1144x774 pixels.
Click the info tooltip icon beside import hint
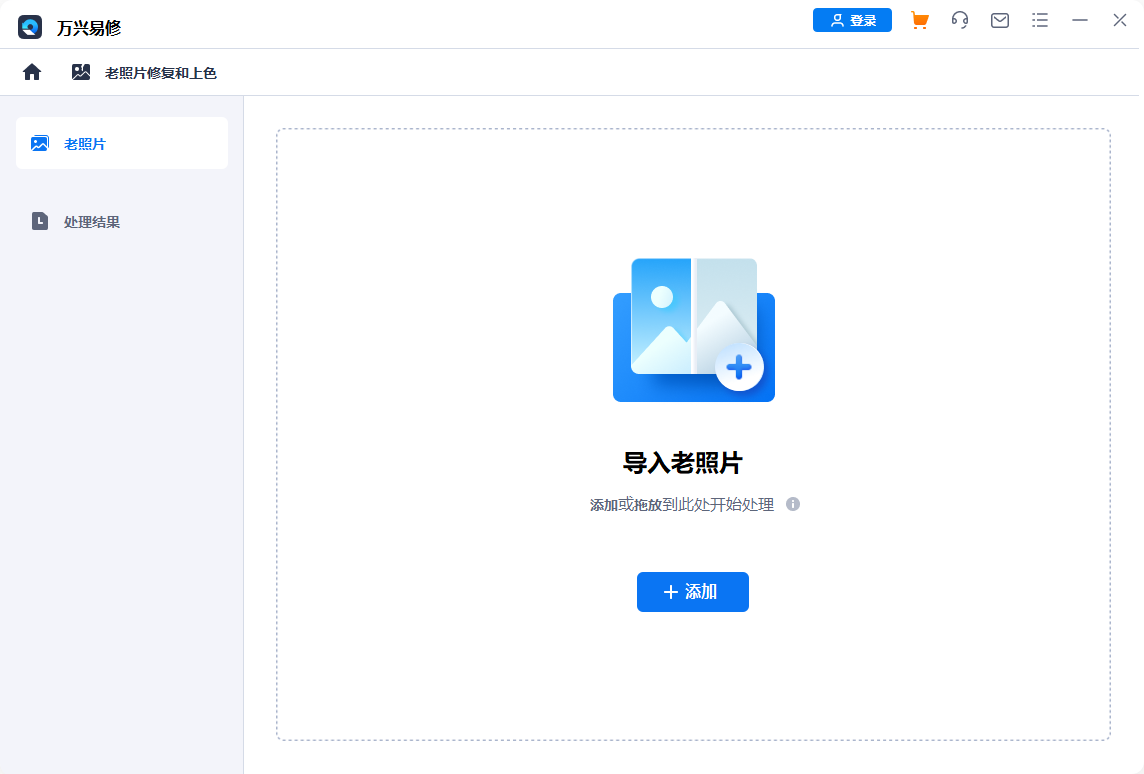point(793,505)
